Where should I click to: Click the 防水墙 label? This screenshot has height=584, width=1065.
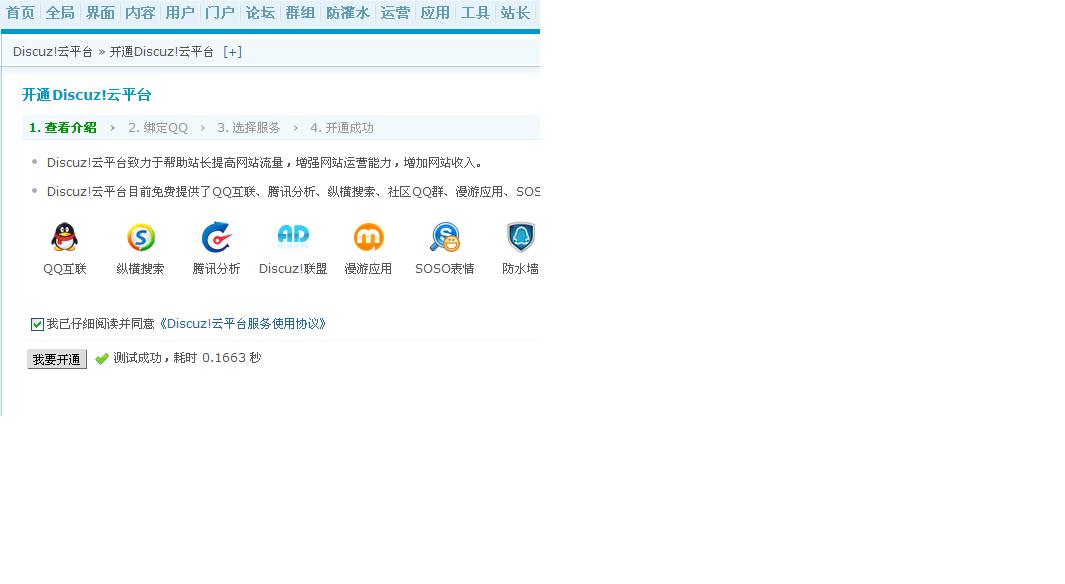(x=521, y=269)
